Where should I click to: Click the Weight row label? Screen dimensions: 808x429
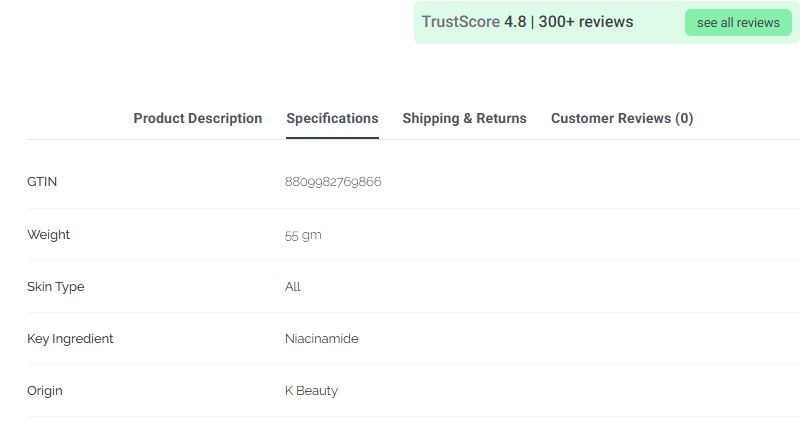[48, 235]
